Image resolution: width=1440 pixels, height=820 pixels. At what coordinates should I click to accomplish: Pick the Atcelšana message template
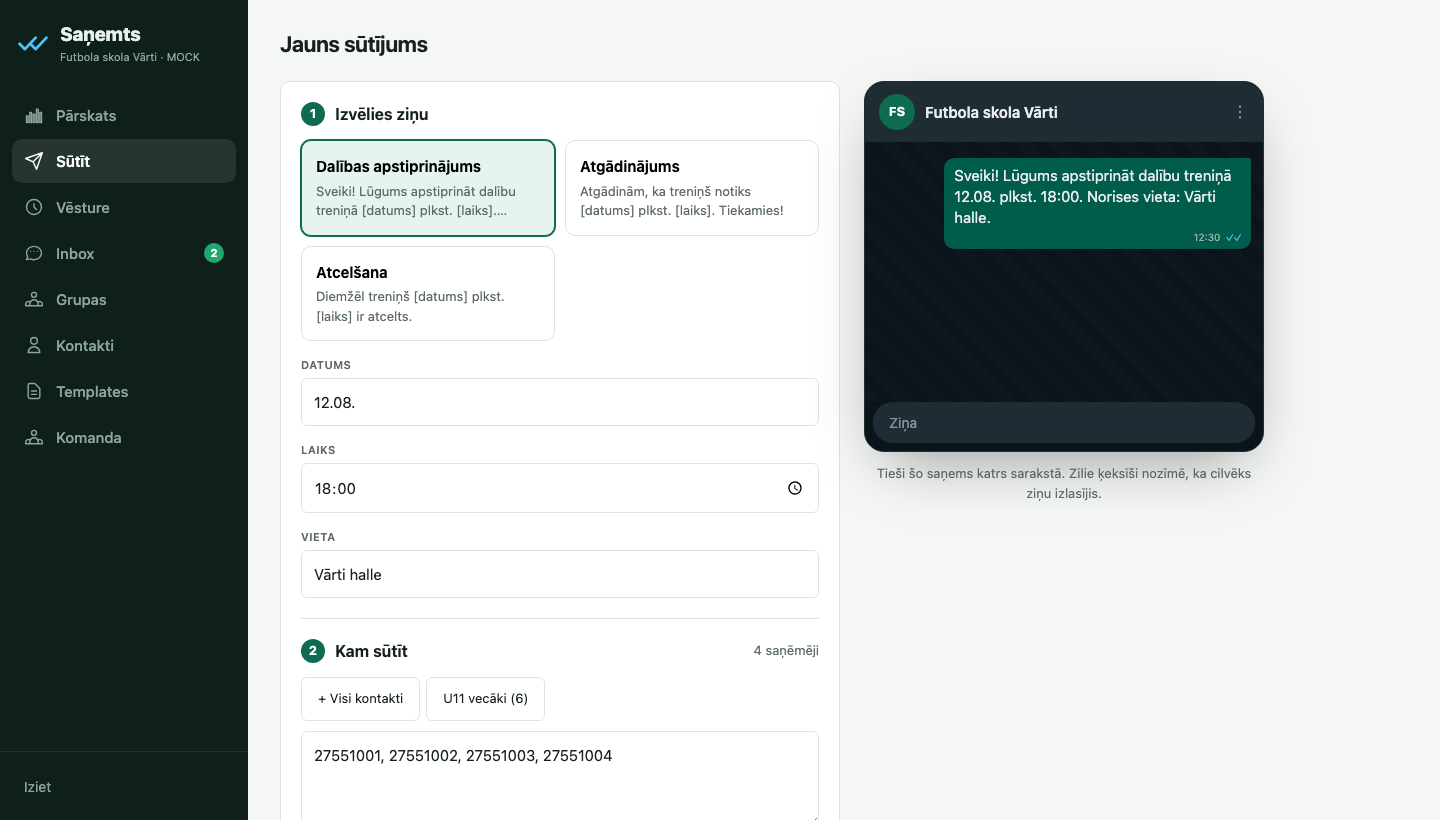(428, 293)
